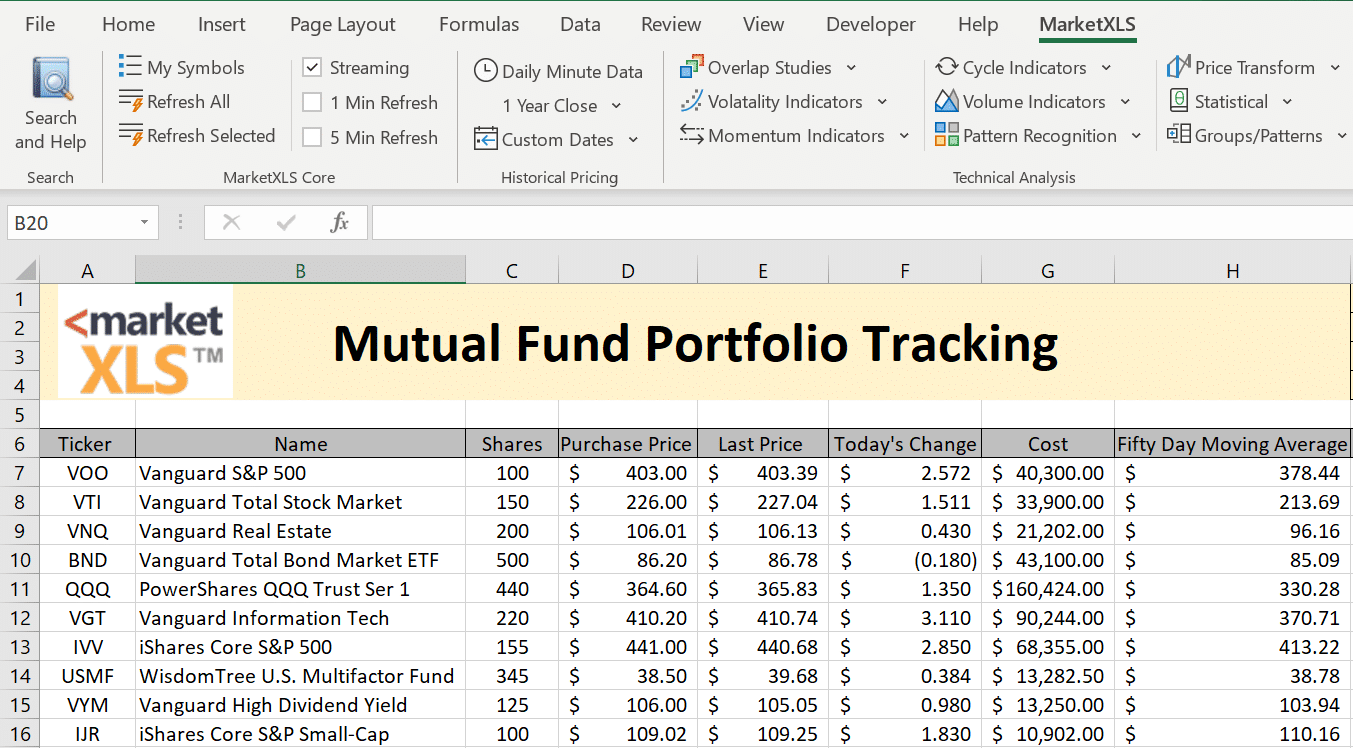1353x748 pixels.
Task: Expand the 1 Year Close dropdown
Action: click(x=616, y=106)
